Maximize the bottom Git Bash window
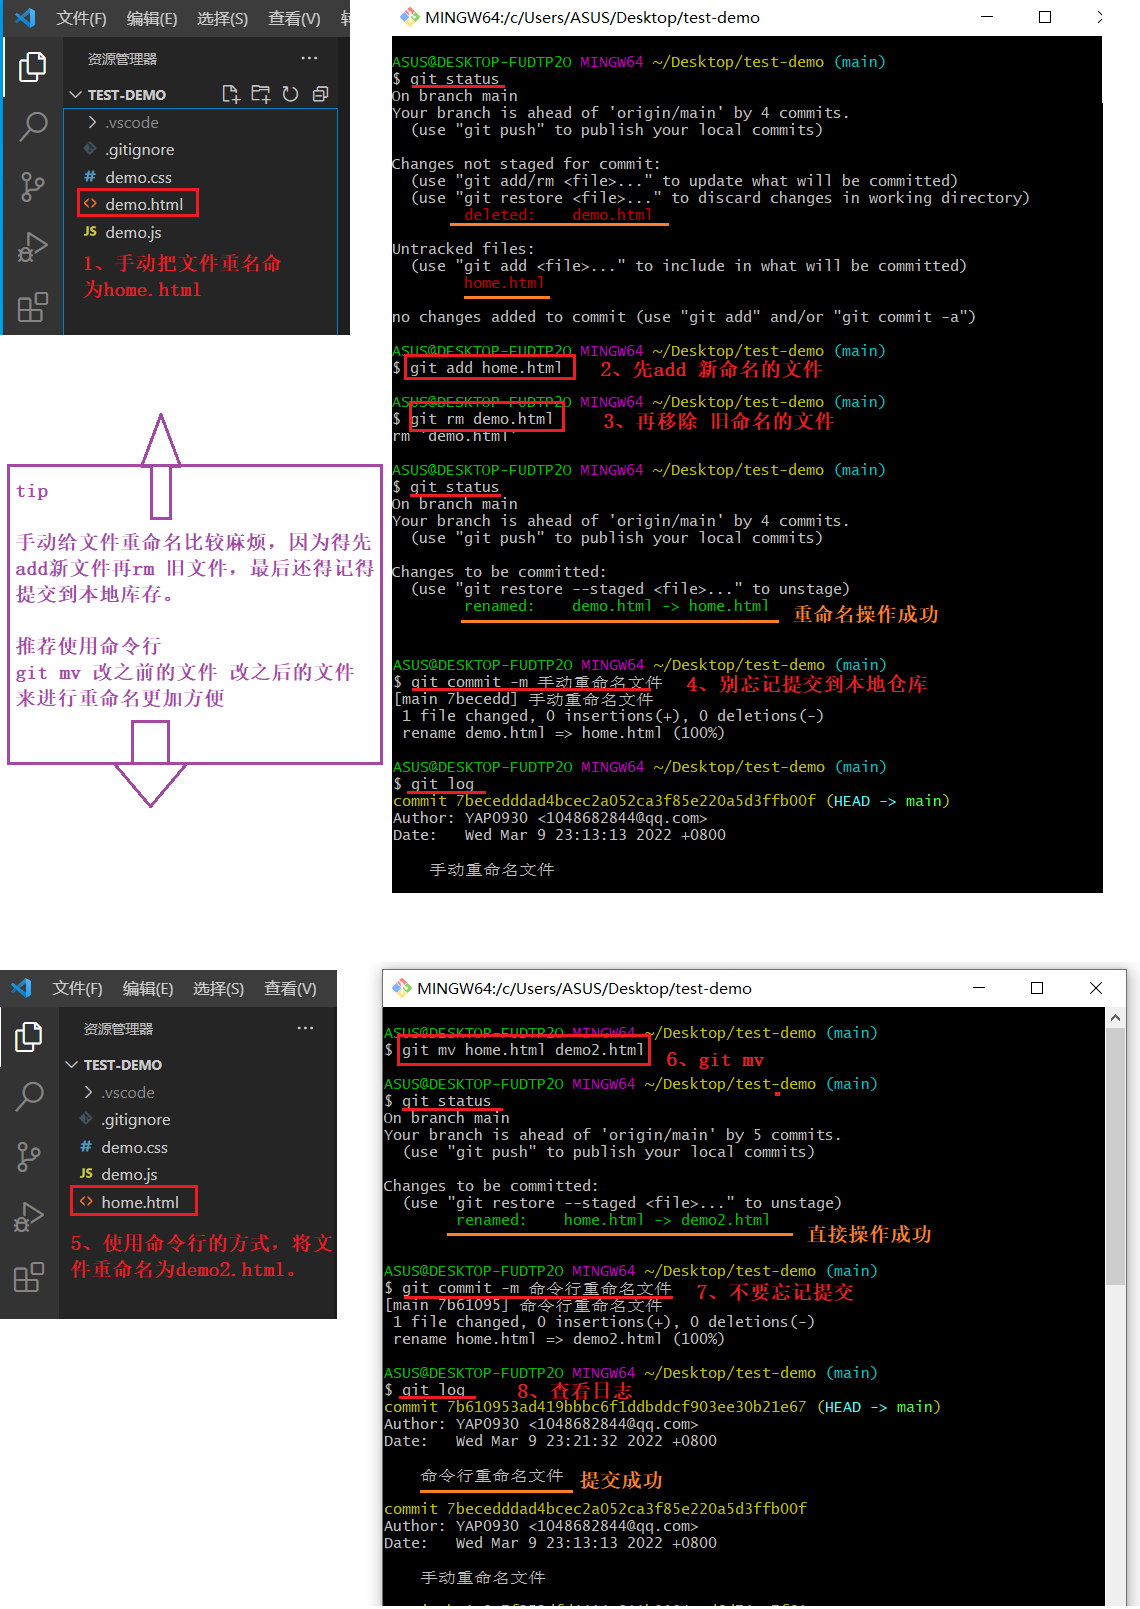 (x=1037, y=988)
